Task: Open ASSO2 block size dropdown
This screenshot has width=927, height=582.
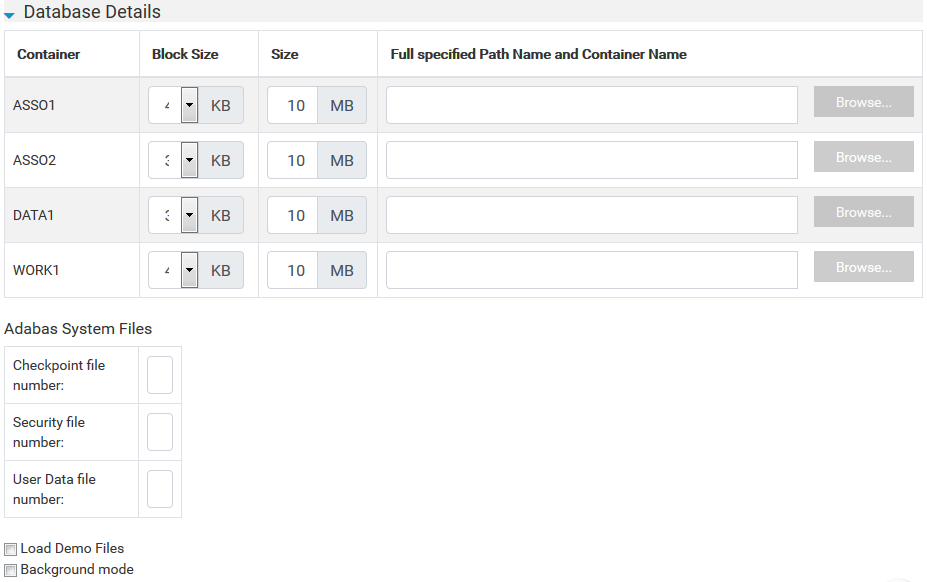Action: [x=189, y=160]
